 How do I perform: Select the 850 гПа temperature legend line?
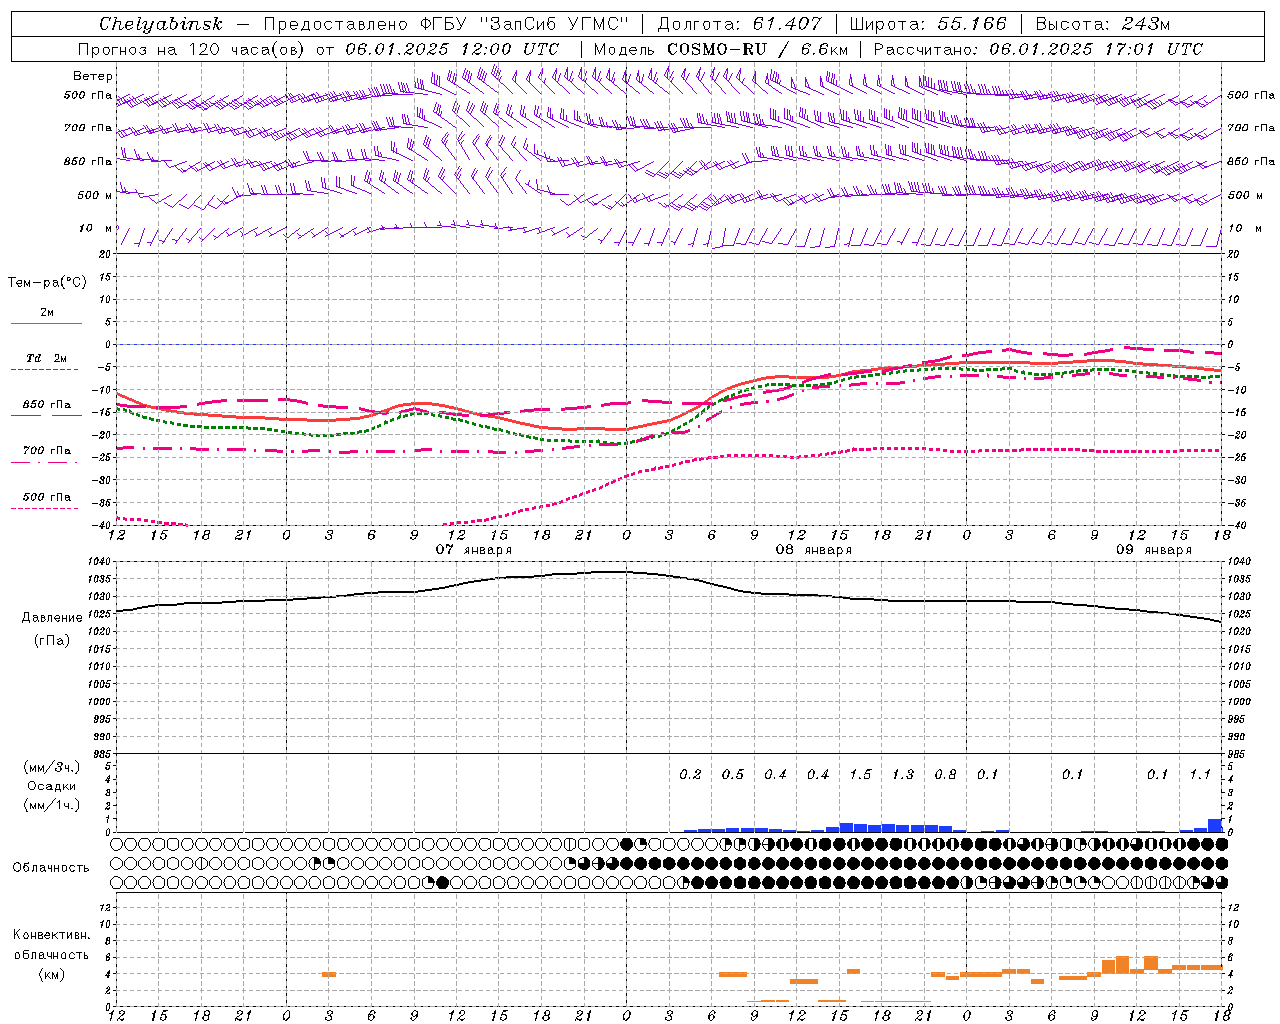tap(46, 415)
